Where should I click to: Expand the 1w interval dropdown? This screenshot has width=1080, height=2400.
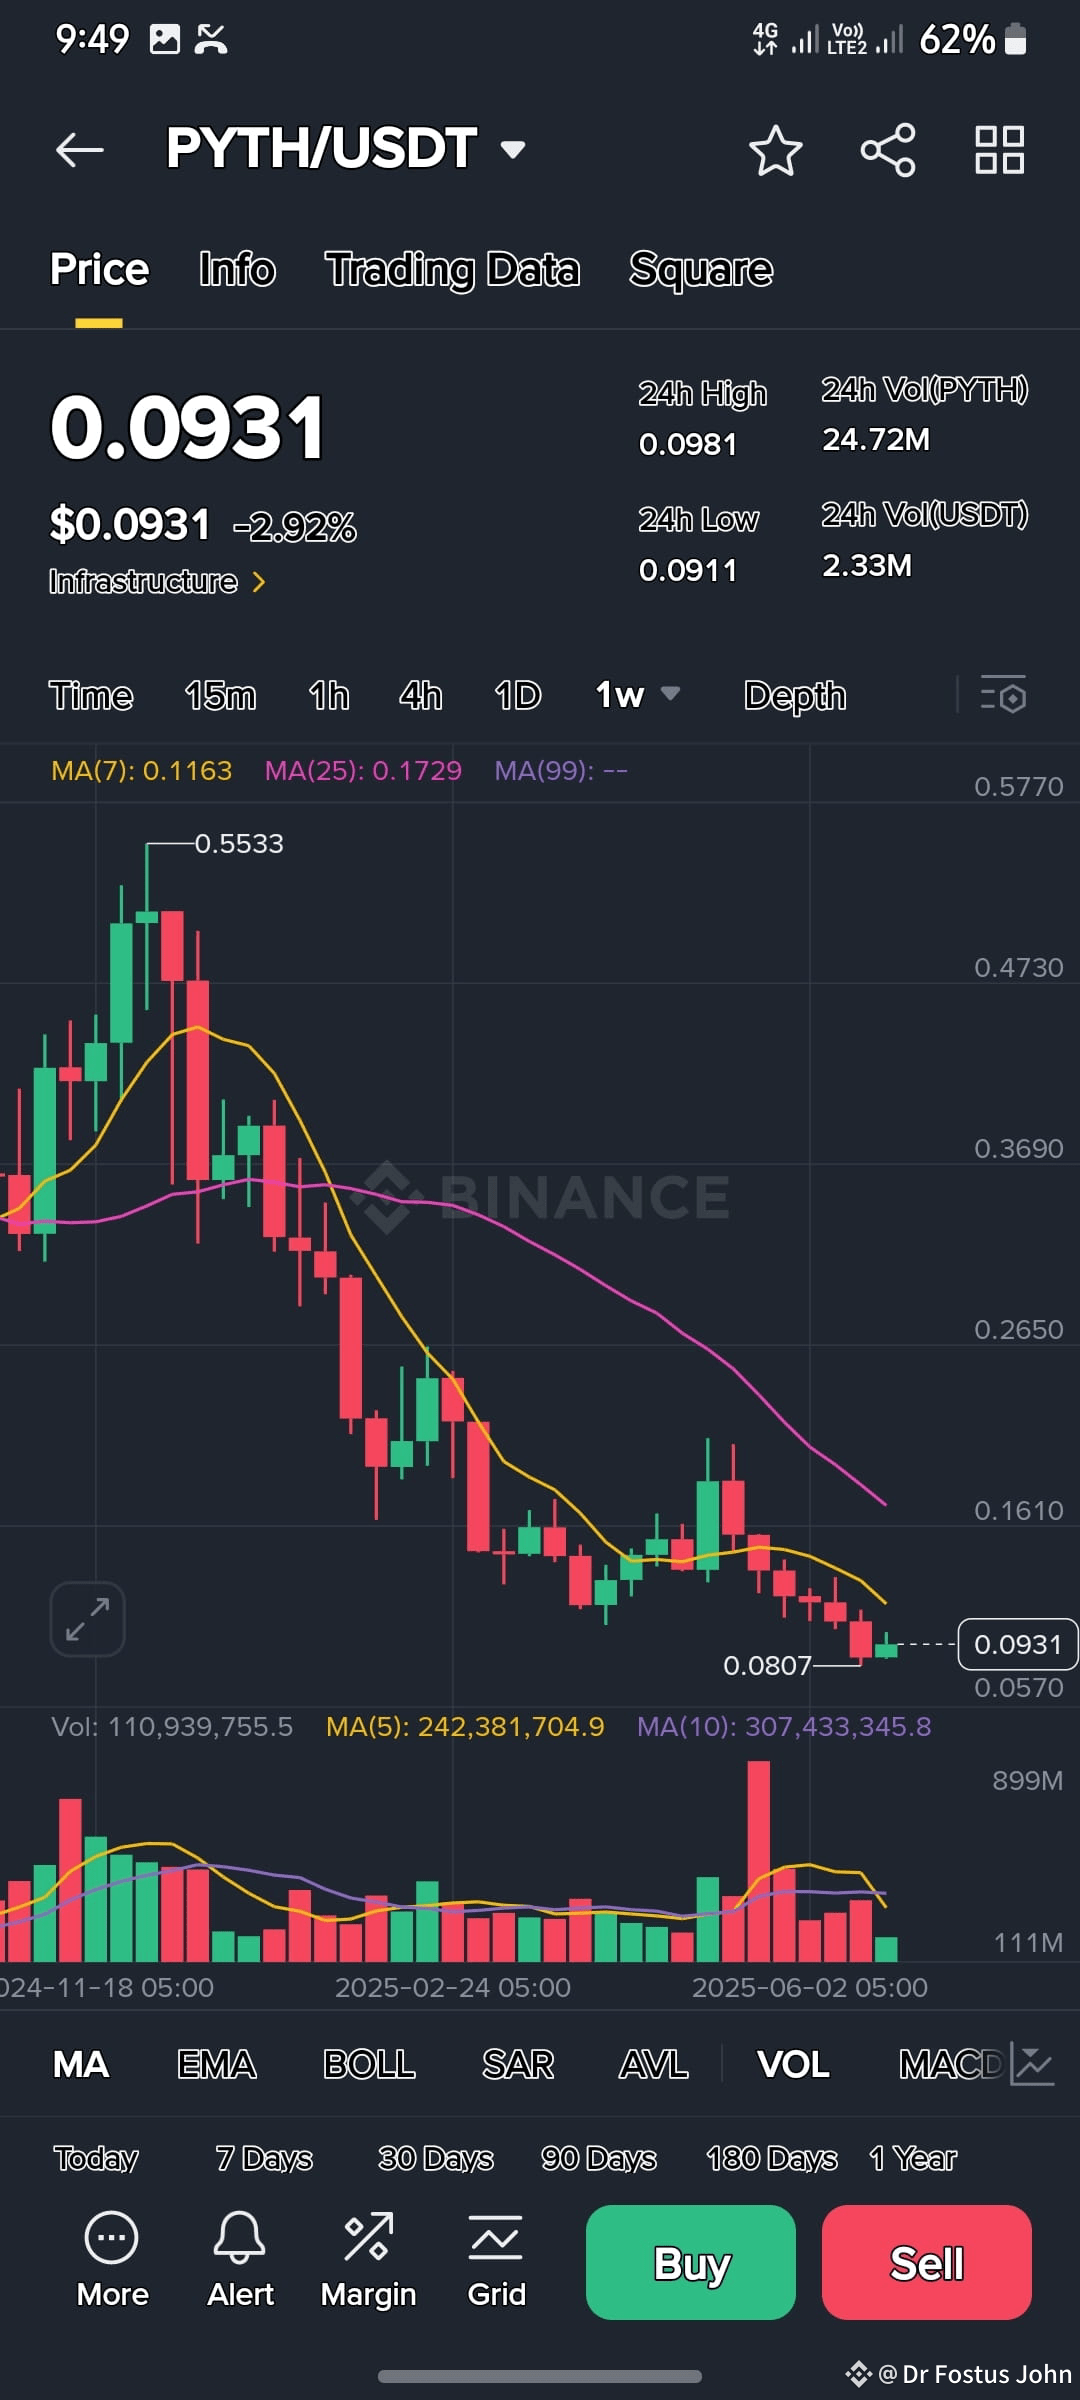tap(638, 695)
